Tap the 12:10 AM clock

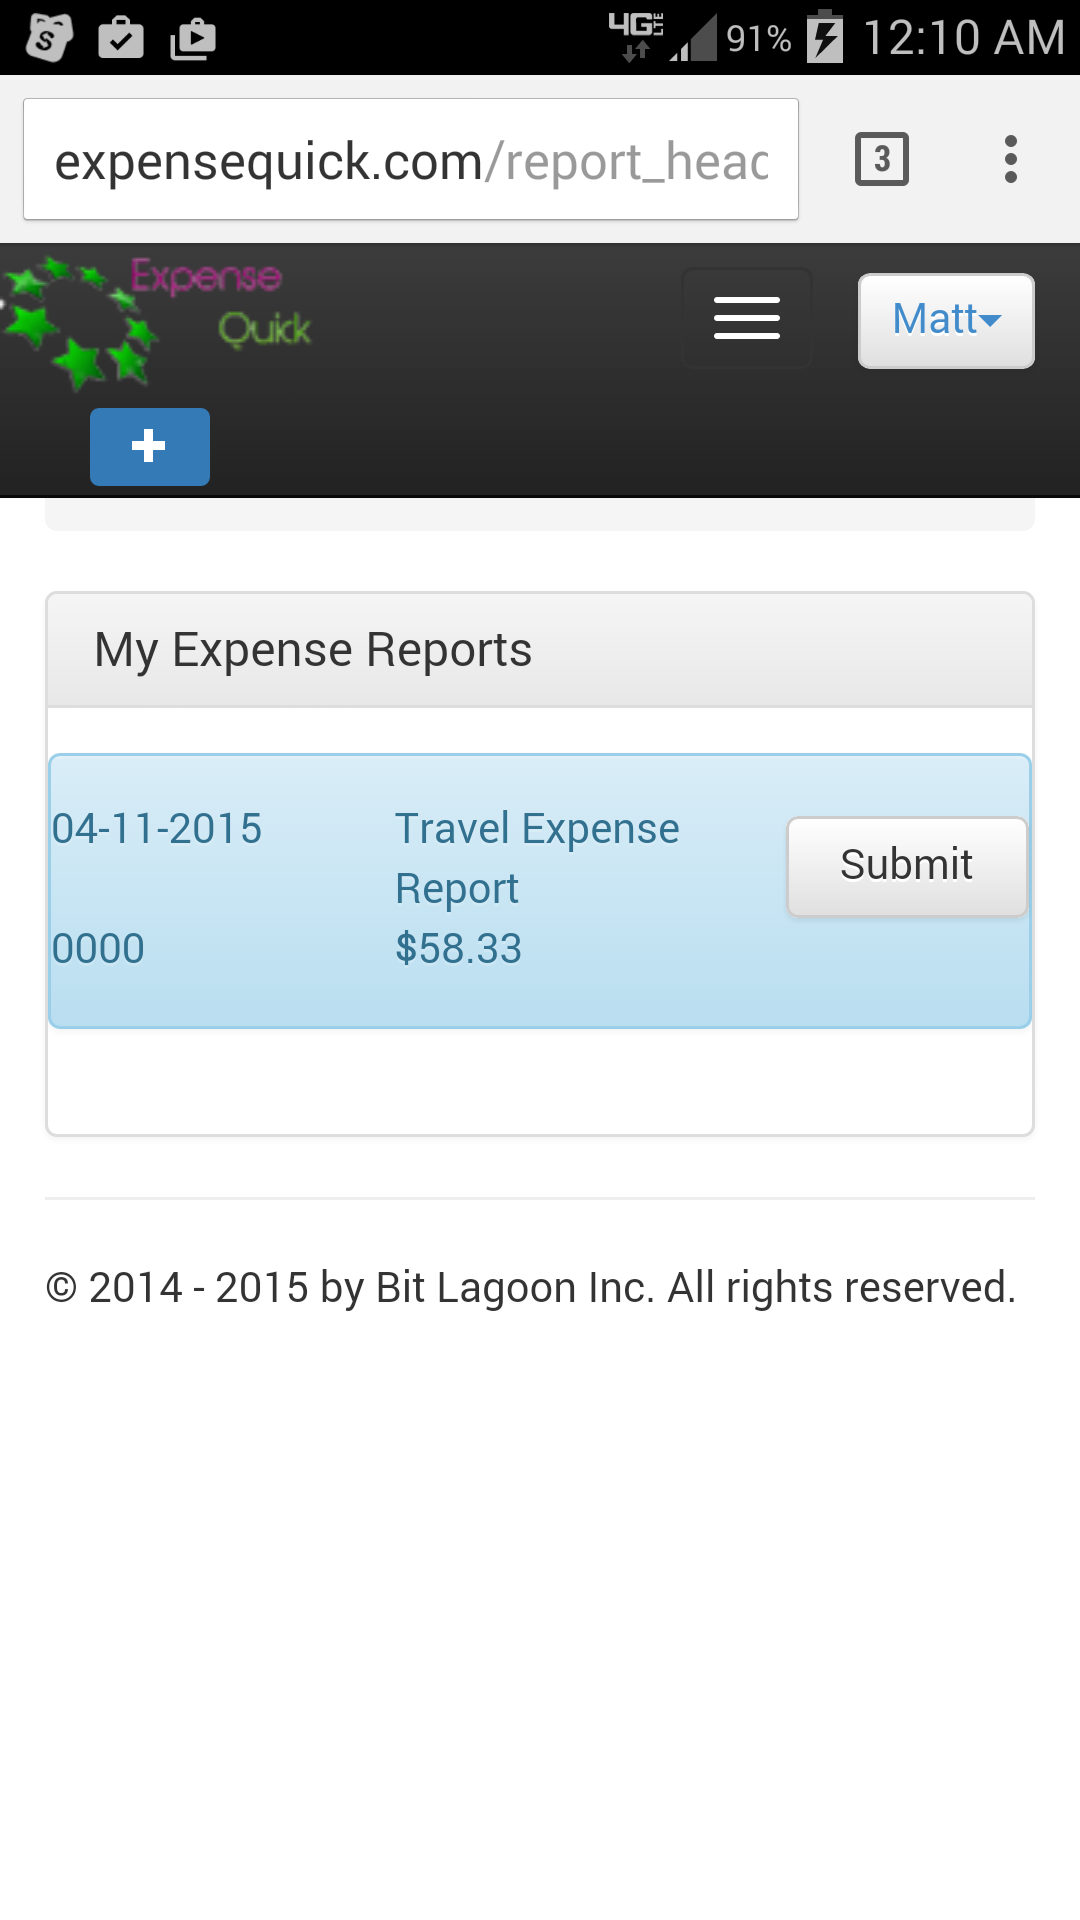click(963, 38)
